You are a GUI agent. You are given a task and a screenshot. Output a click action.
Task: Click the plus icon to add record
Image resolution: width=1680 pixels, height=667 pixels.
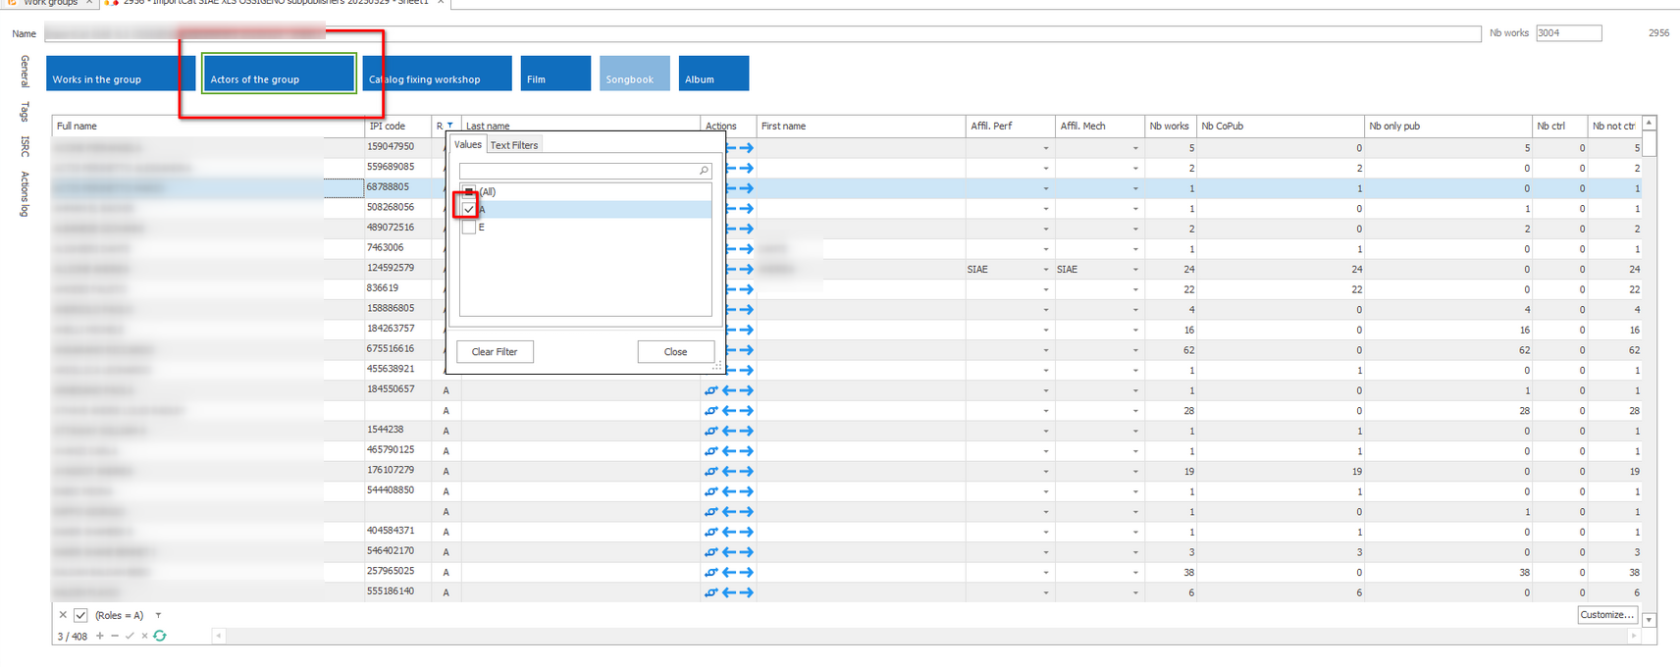pyautogui.click(x=99, y=636)
